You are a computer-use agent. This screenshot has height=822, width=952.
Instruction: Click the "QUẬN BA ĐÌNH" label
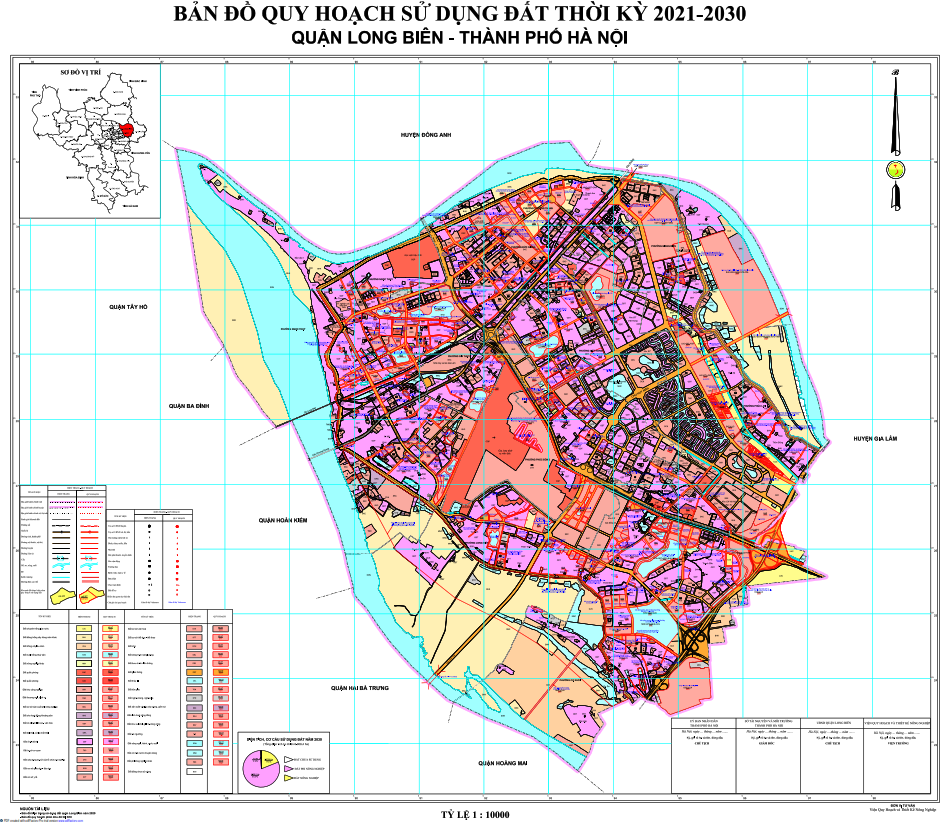[x=189, y=406]
